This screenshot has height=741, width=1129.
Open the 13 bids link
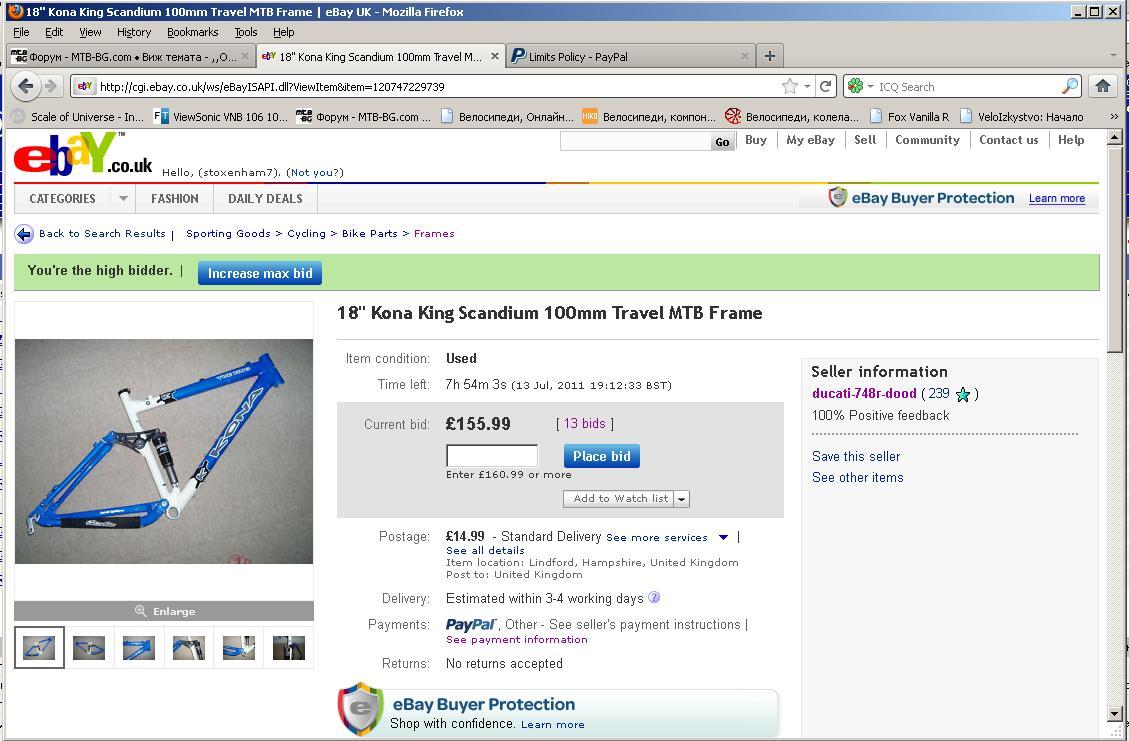click(x=584, y=423)
